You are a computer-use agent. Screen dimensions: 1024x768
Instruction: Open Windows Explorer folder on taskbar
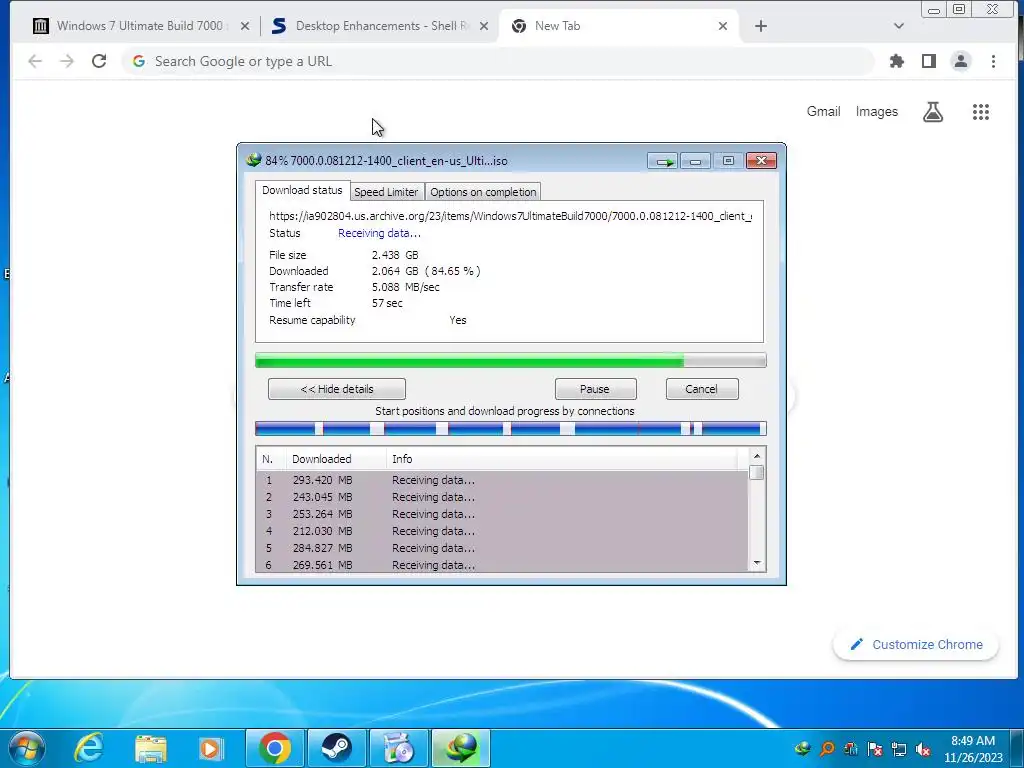click(x=151, y=748)
